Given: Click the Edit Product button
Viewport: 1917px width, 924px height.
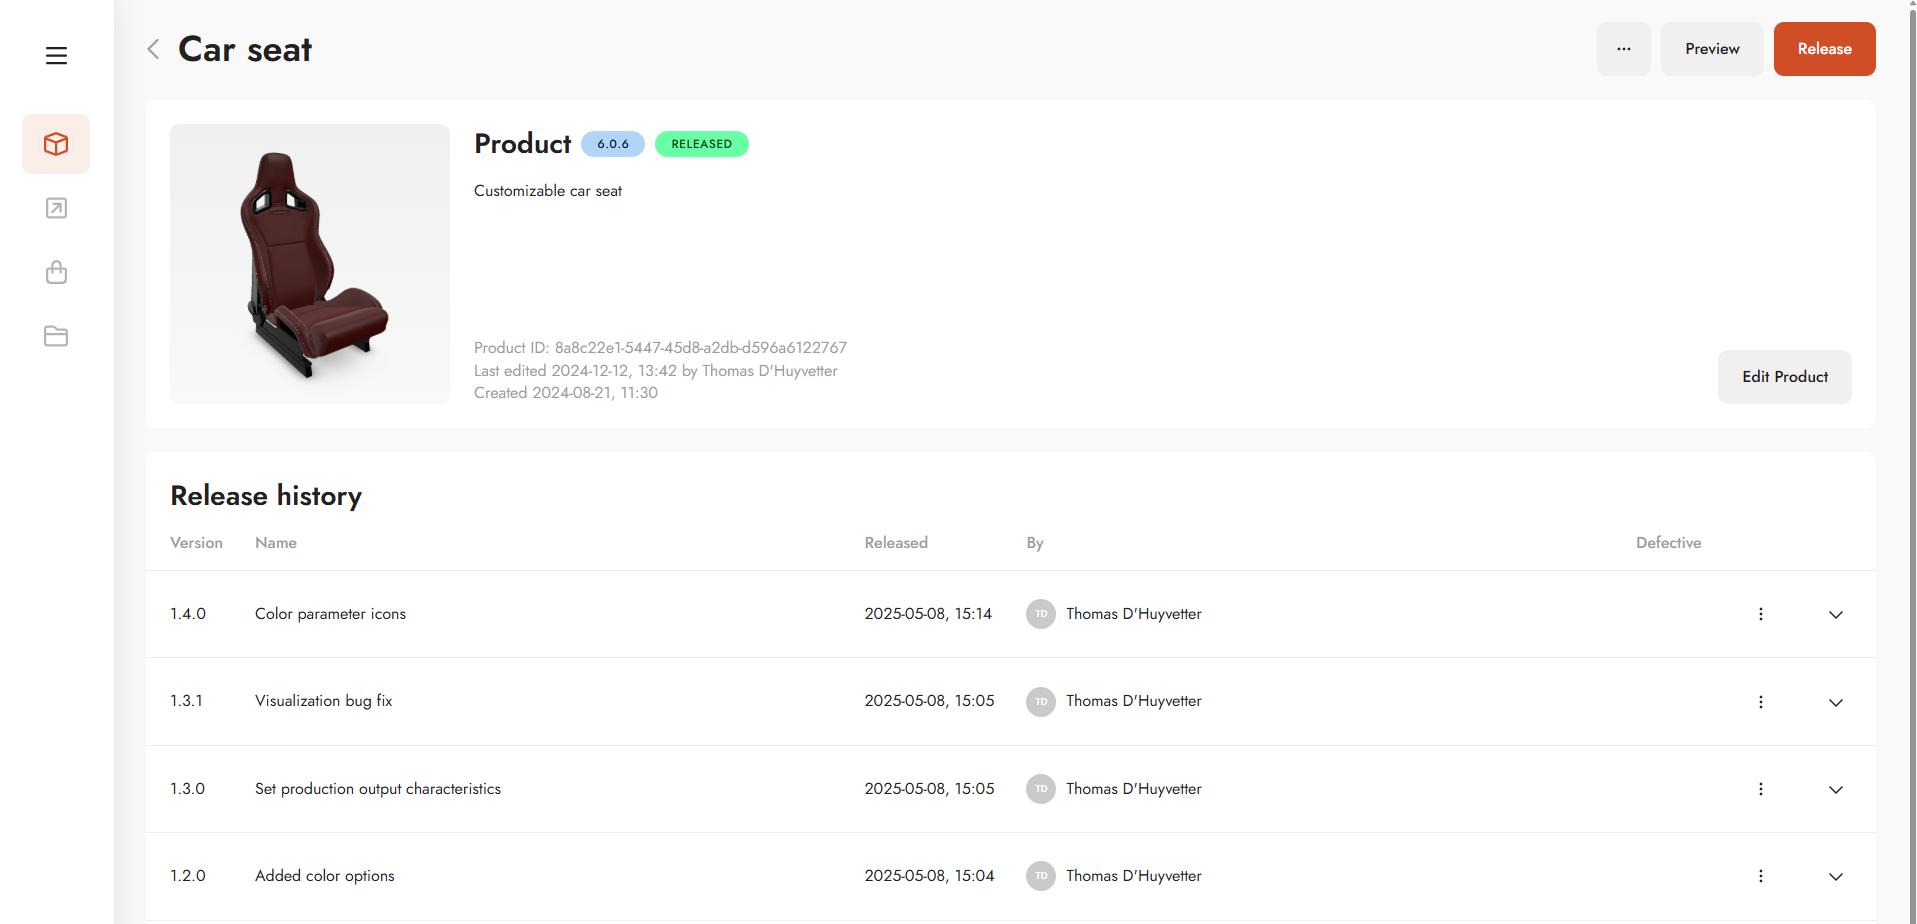Looking at the screenshot, I should [x=1784, y=377].
